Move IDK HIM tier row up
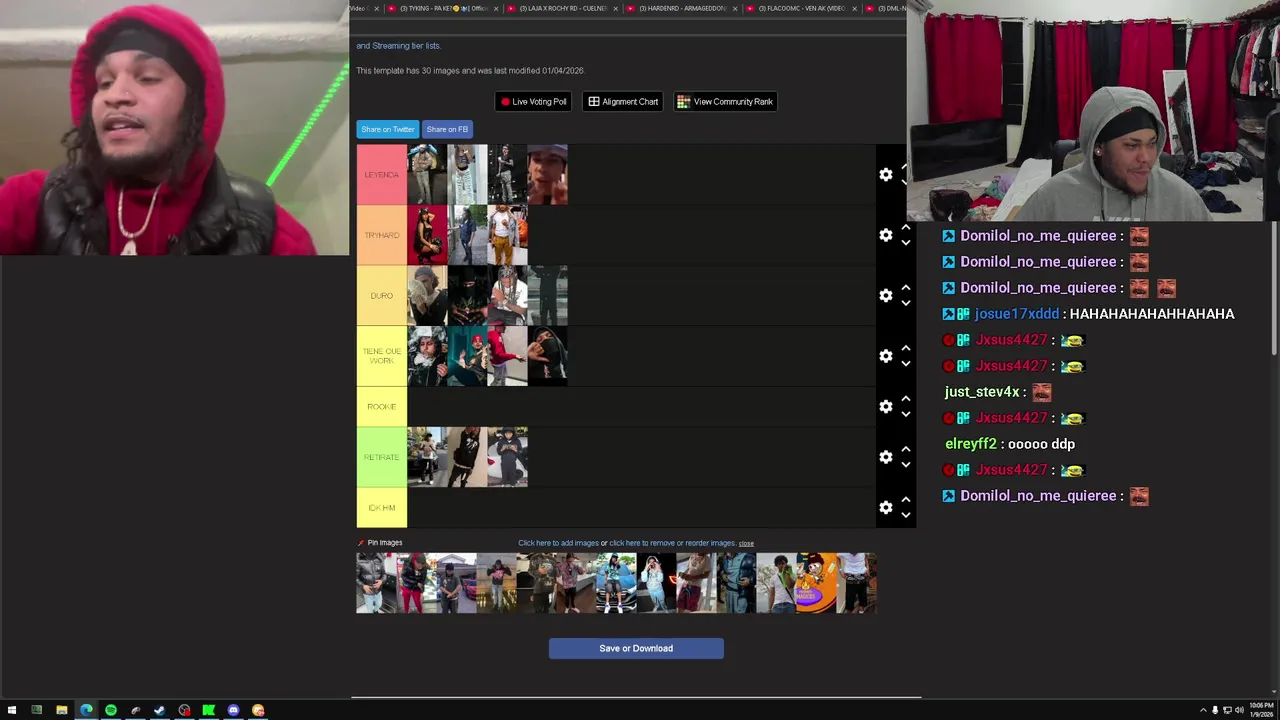Viewport: 1280px width, 720px height. point(906,500)
